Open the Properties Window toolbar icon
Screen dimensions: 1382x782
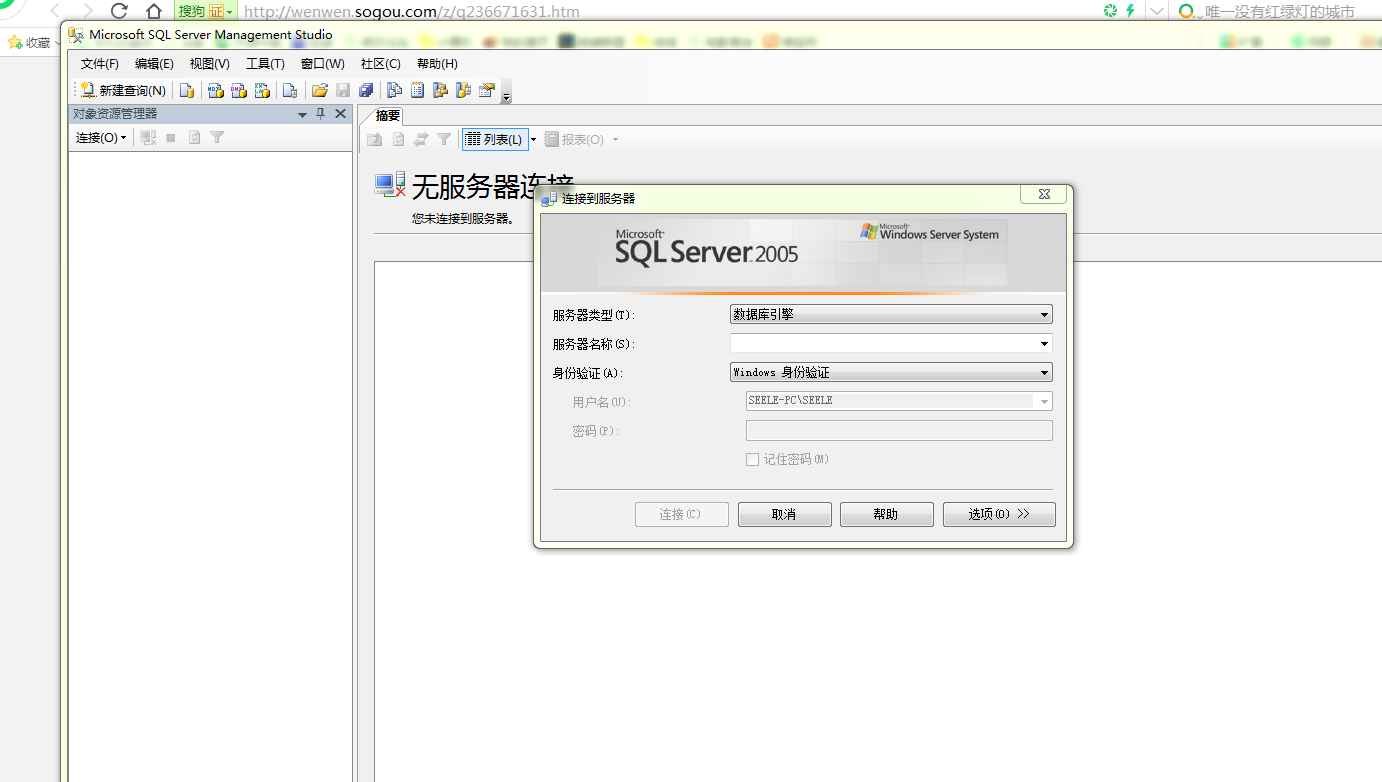click(x=487, y=91)
